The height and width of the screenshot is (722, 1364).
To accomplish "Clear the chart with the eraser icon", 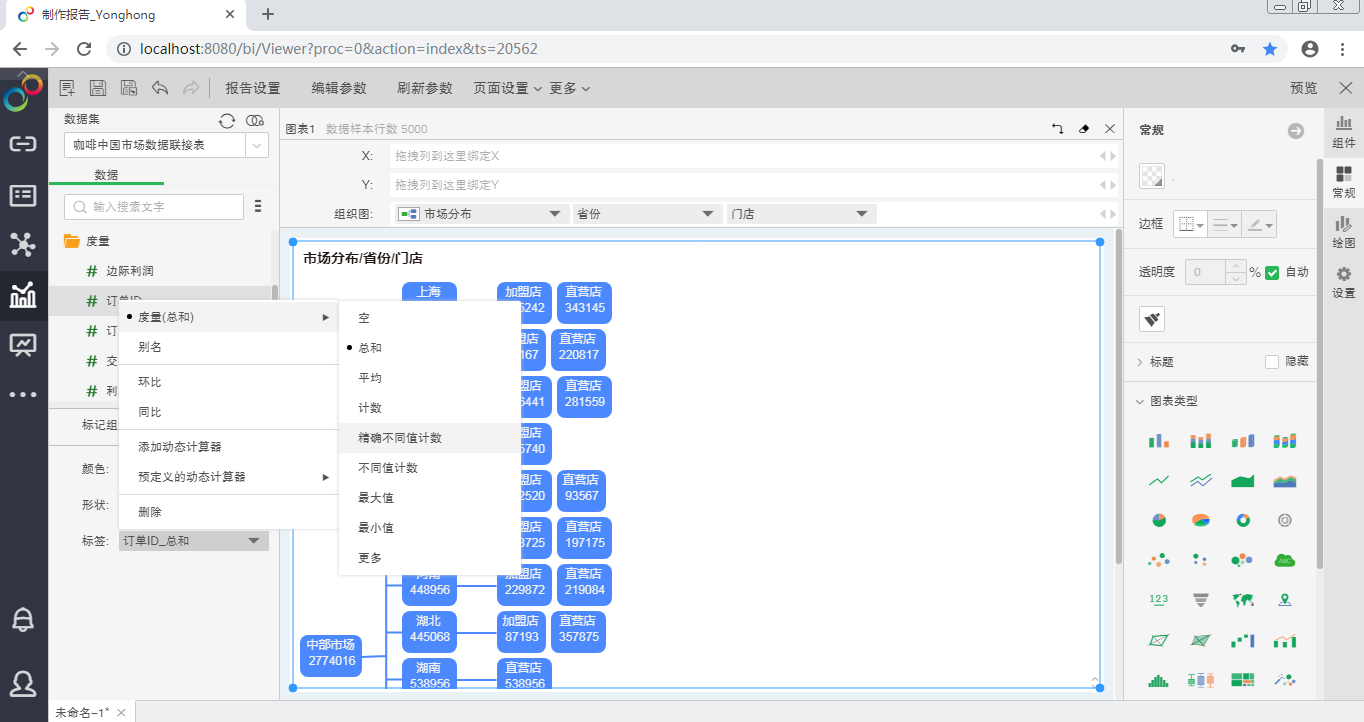I will 1084,129.
